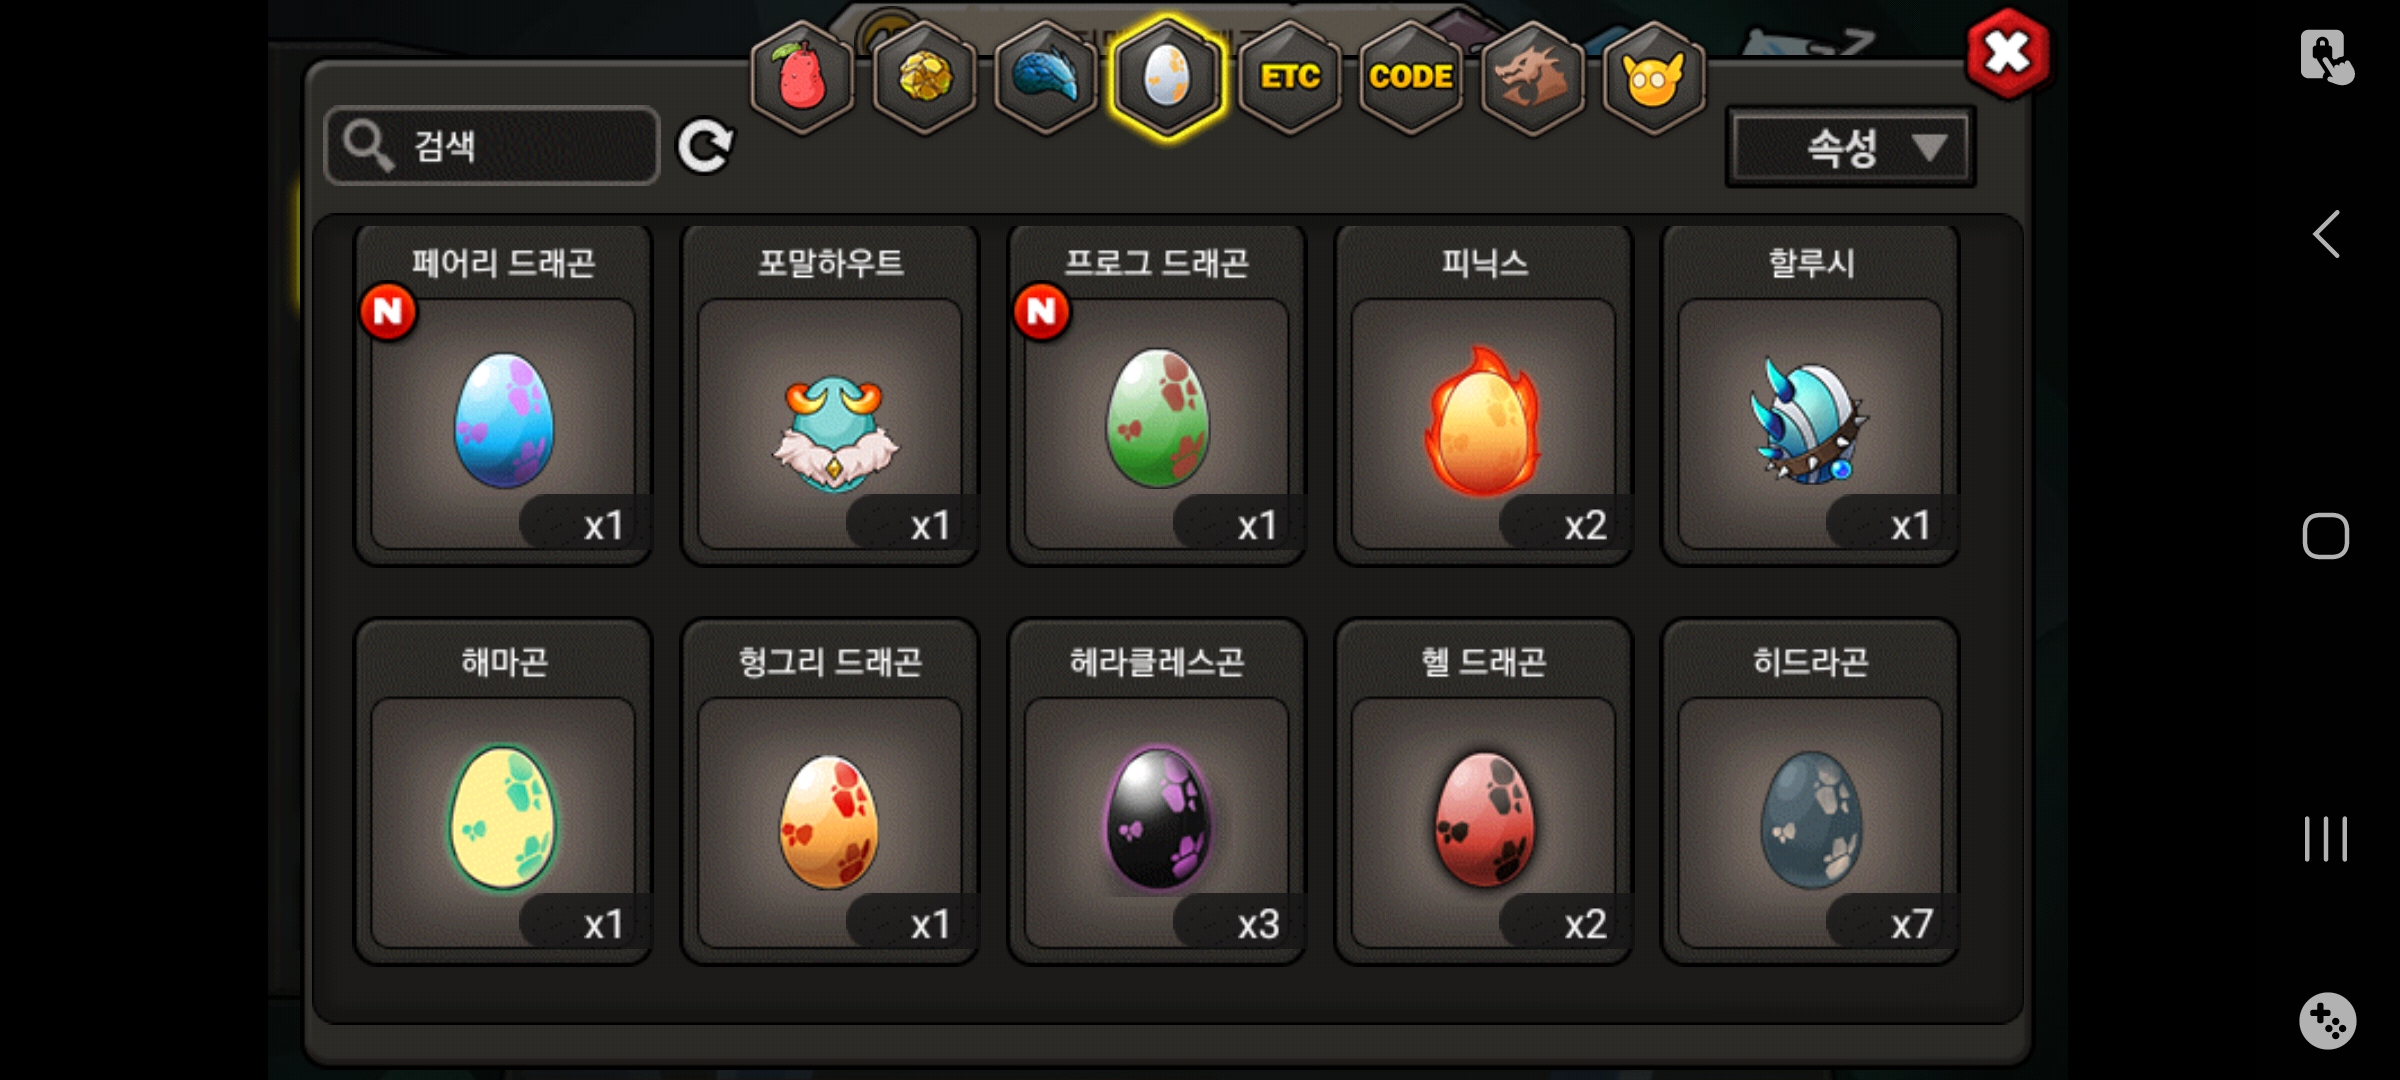Select the egg inventory tab

[x=1167, y=77]
